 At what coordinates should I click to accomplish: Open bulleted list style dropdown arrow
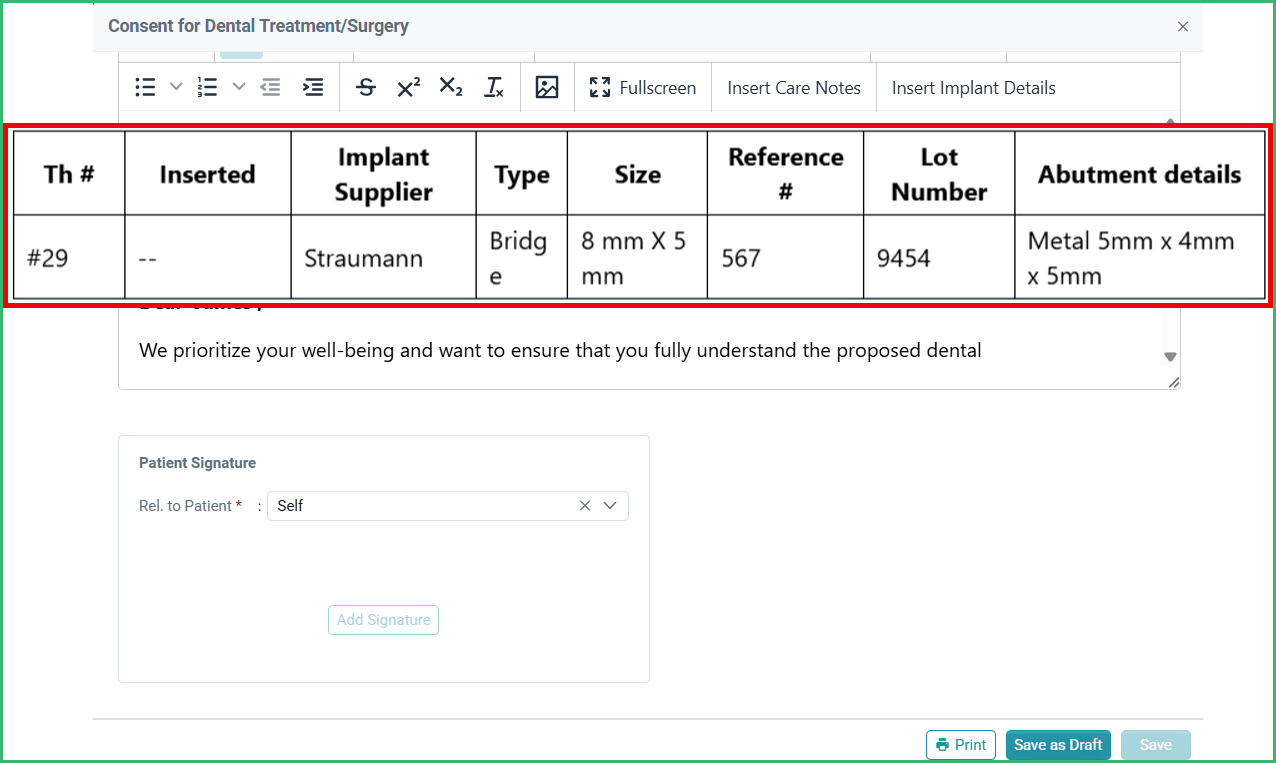click(x=176, y=87)
